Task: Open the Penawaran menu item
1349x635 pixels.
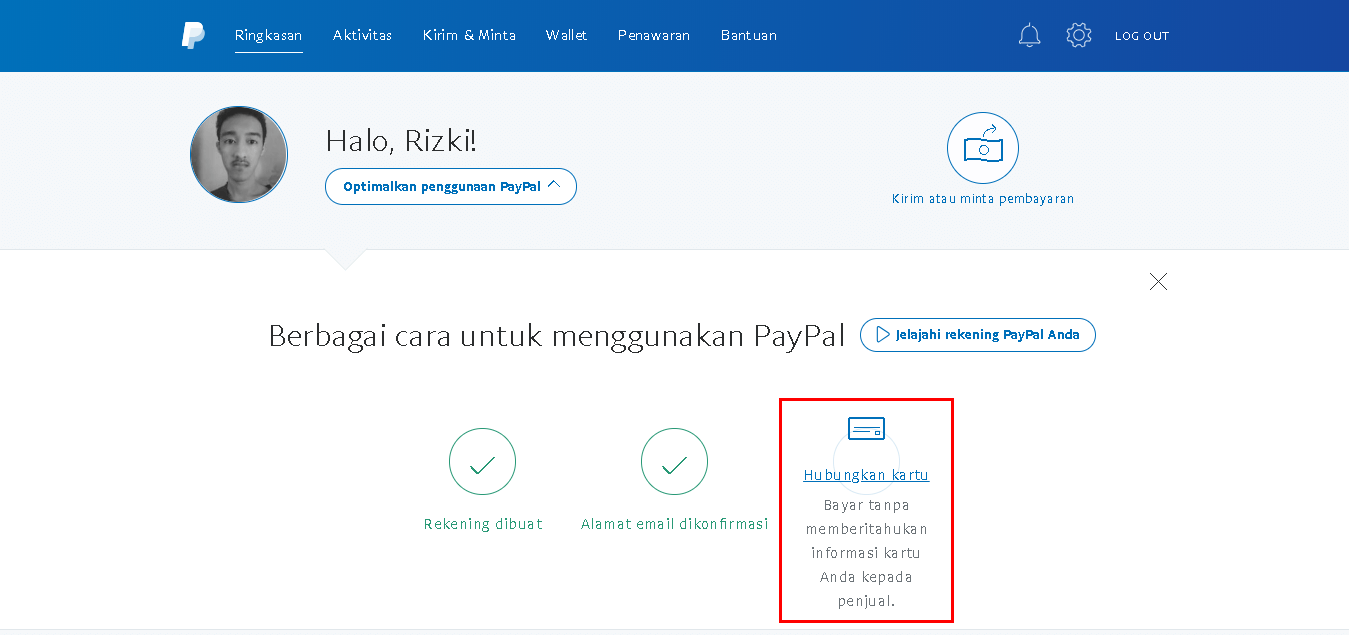Action: (654, 35)
